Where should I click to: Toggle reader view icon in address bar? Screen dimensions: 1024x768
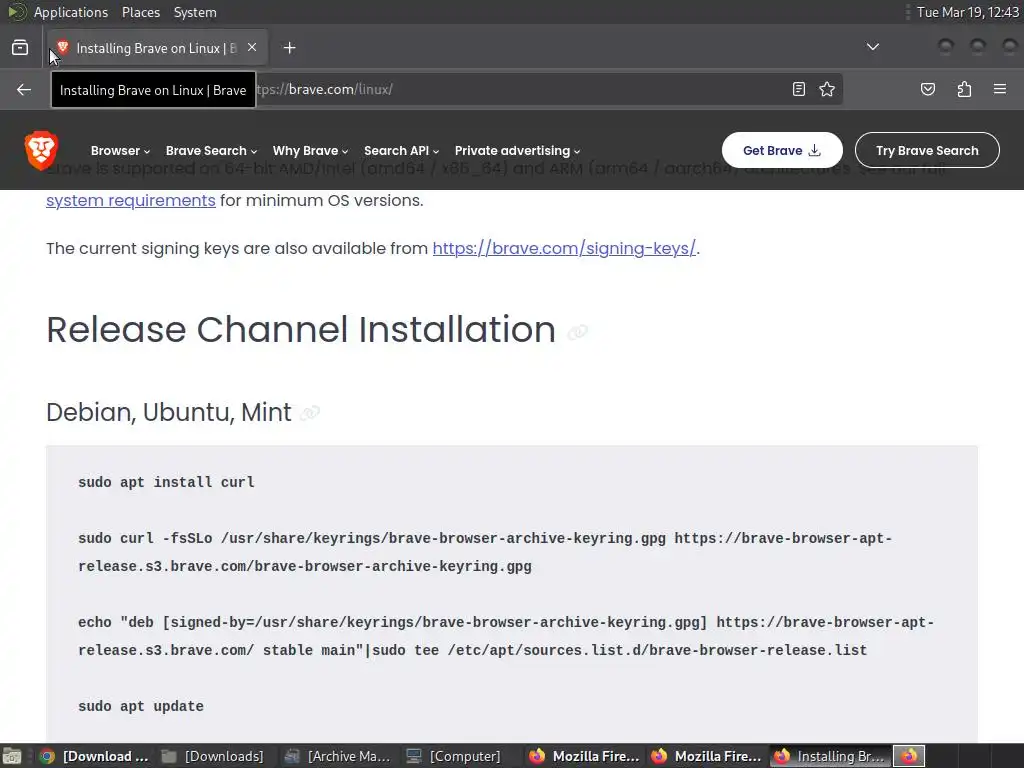pos(799,89)
